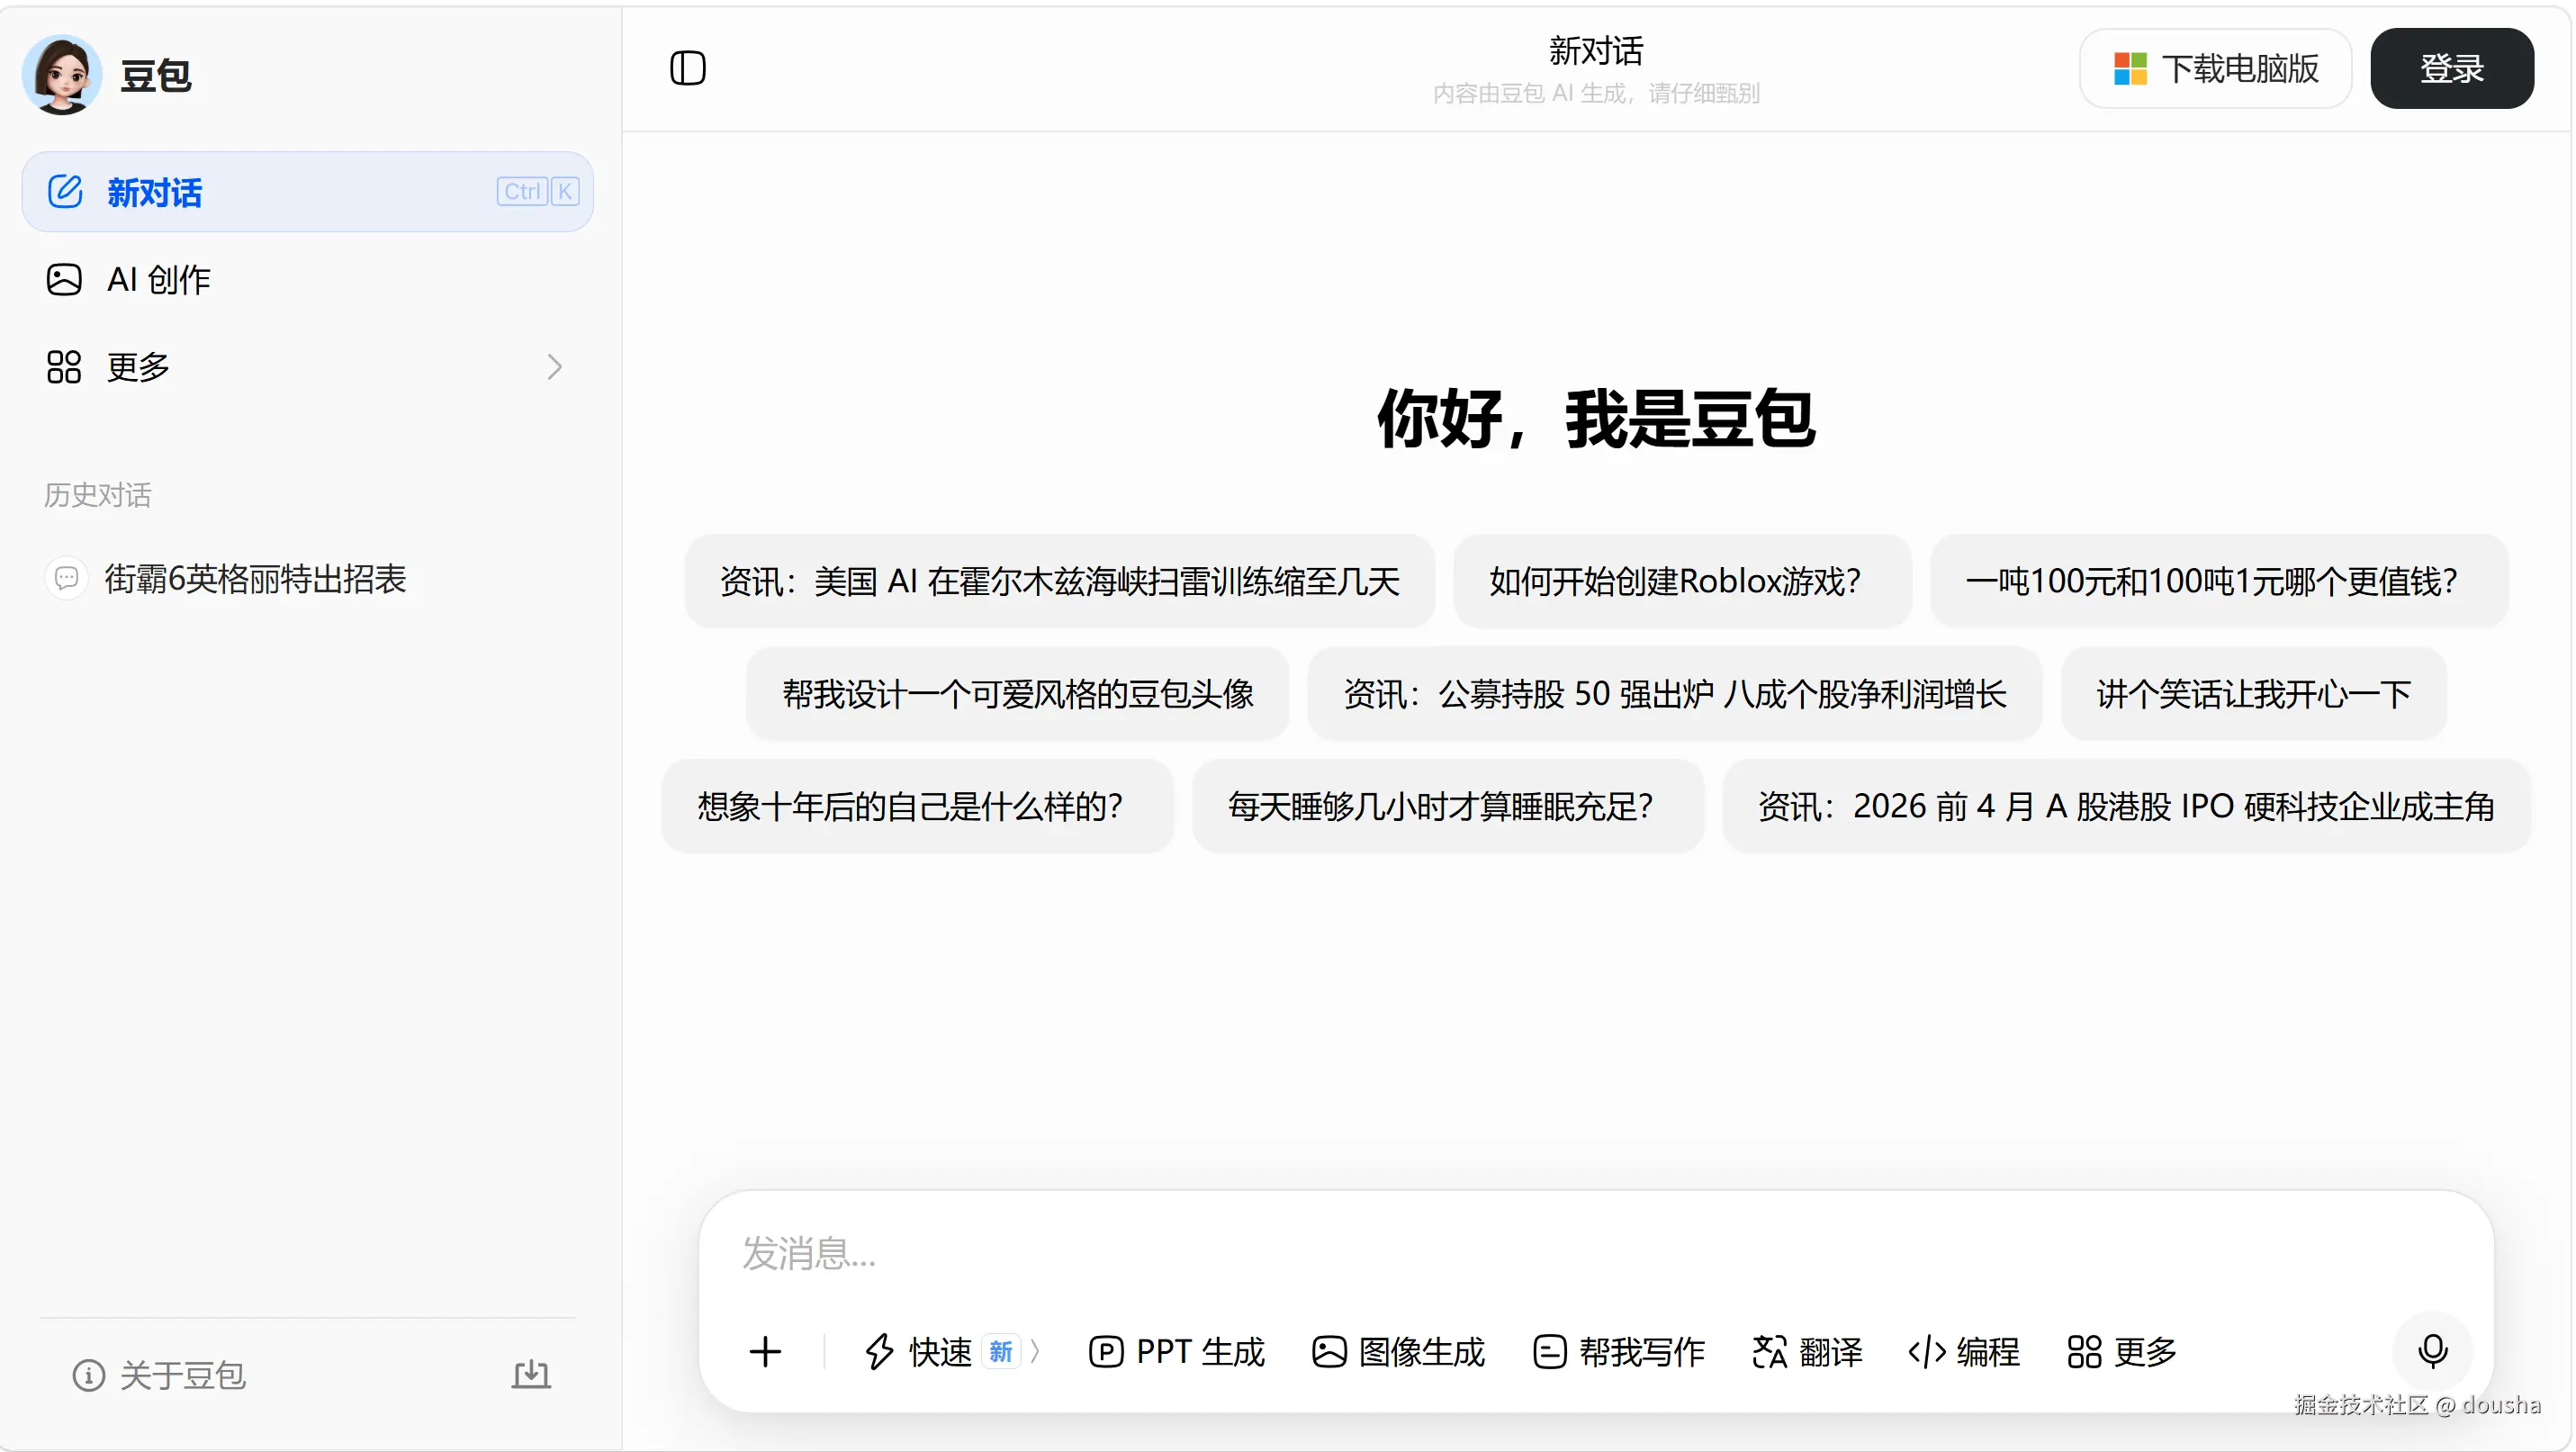Click the 登录 login button
Viewport: 2576px width, 1452px height.
pos(2451,68)
